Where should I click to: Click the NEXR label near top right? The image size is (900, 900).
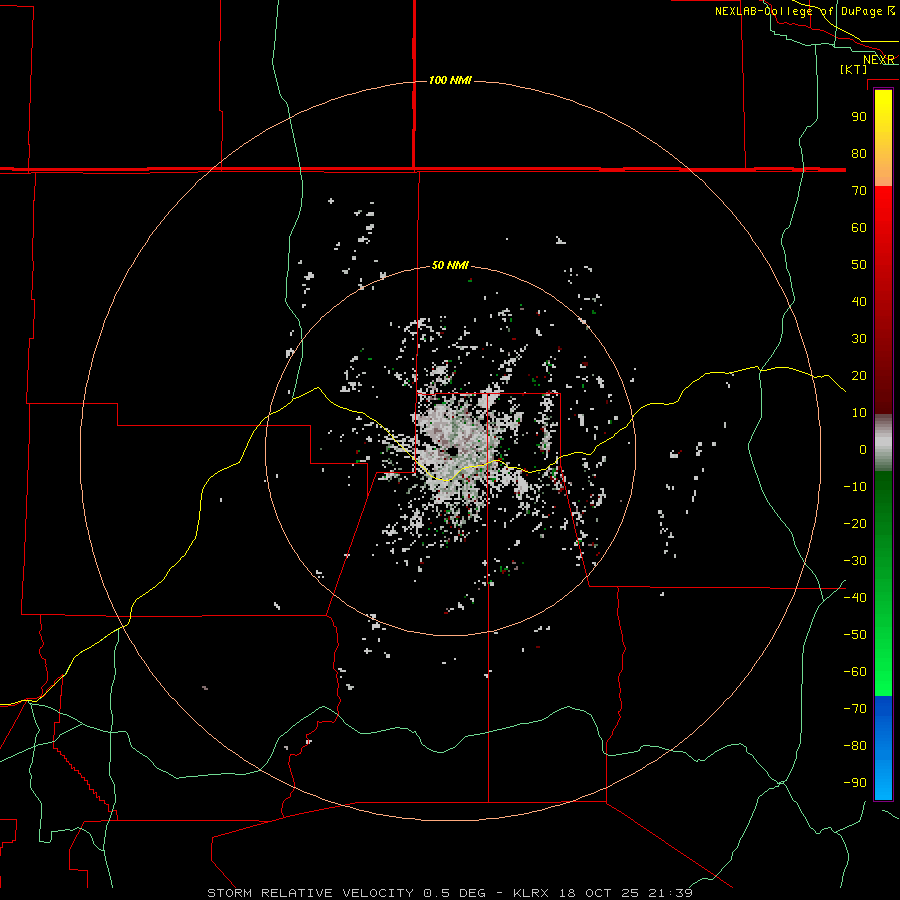pyautogui.click(x=878, y=60)
